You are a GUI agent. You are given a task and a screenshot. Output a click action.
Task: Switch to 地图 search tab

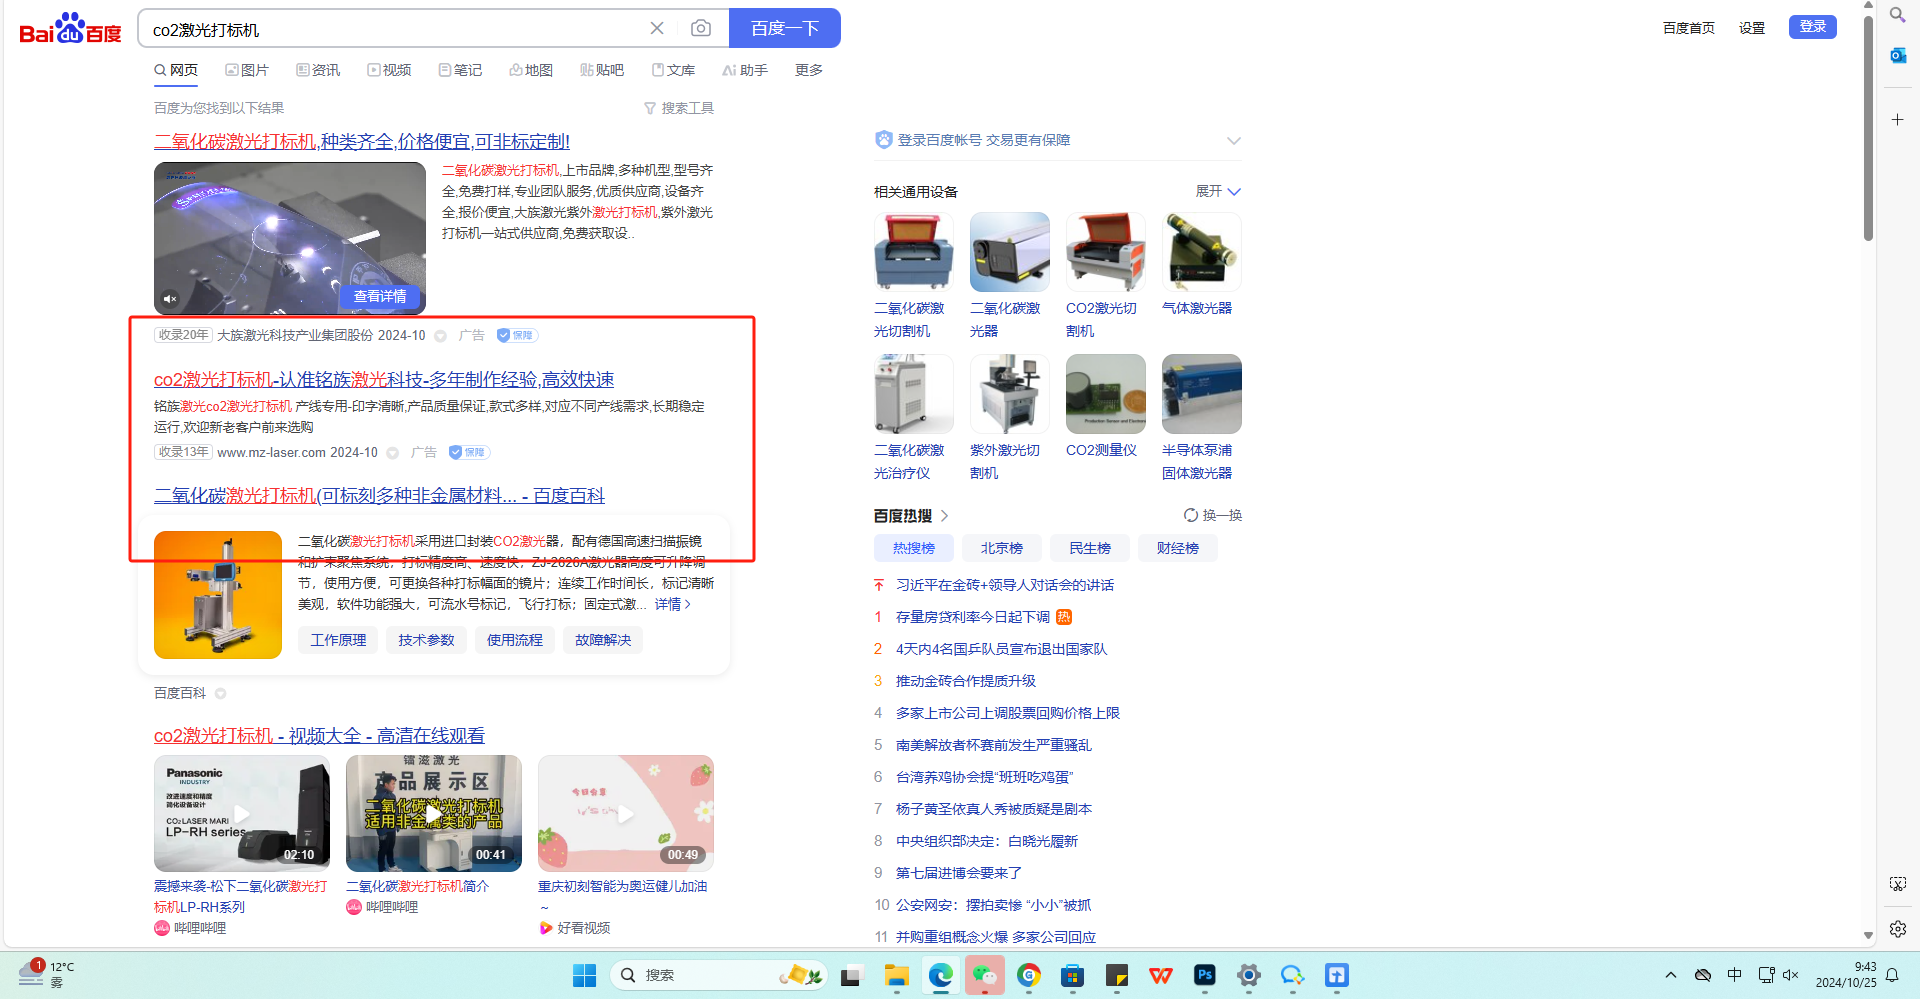(531, 70)
